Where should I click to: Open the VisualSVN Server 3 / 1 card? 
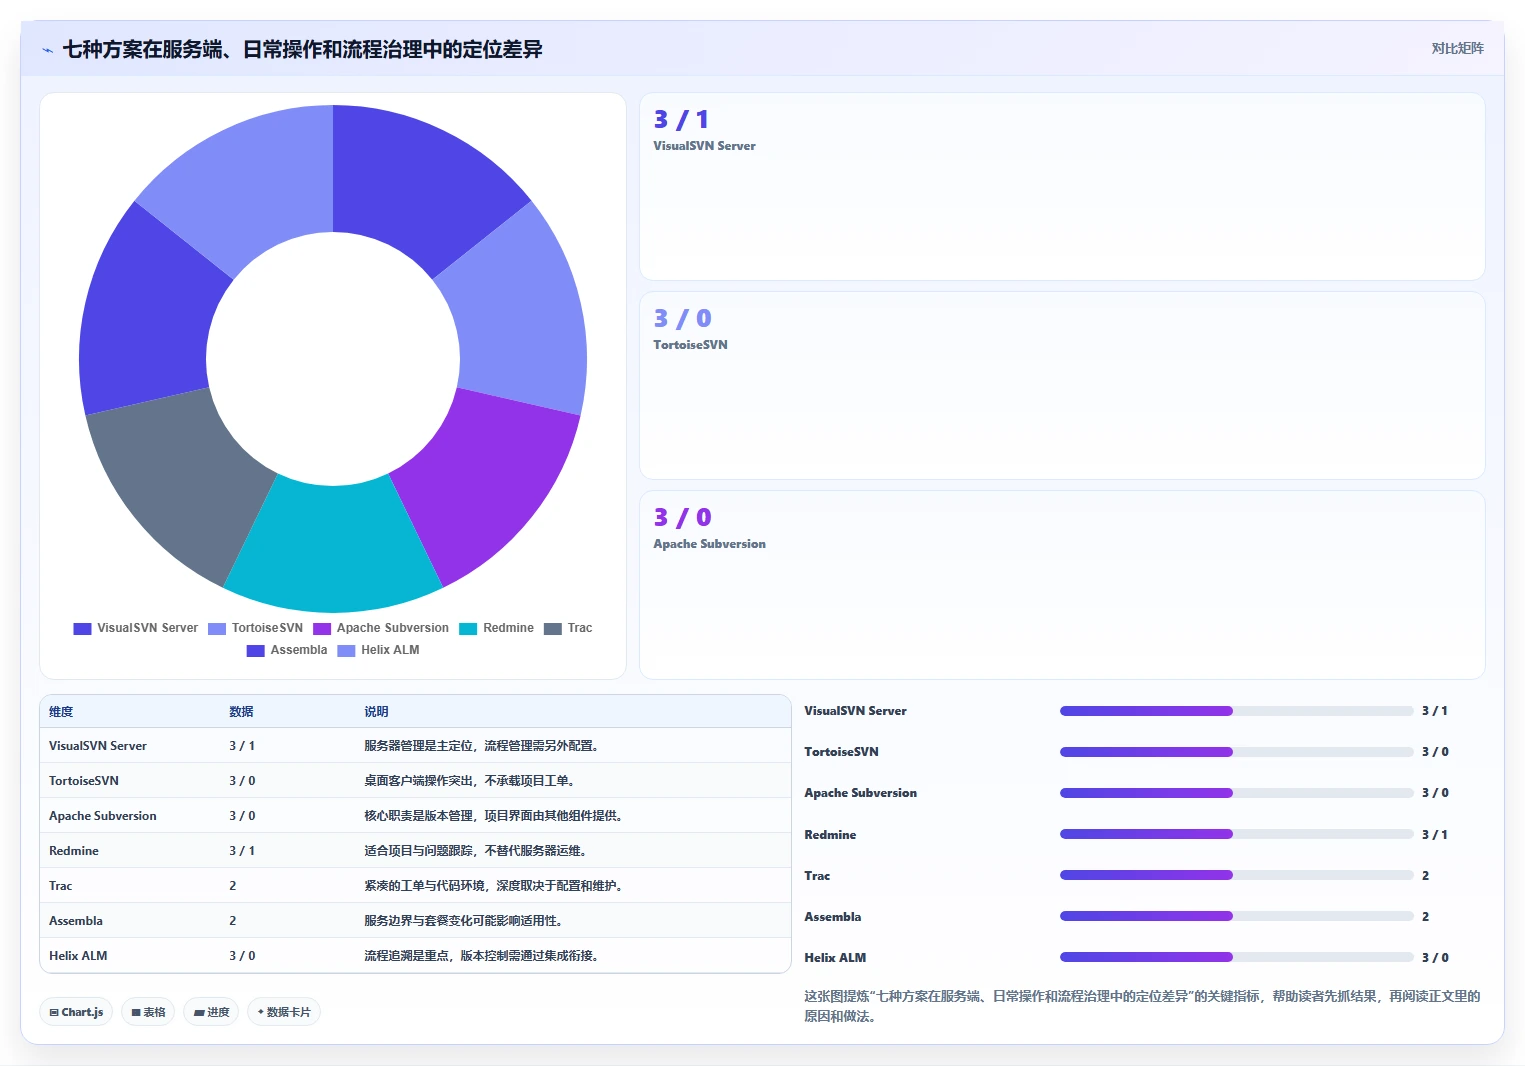point(1062,187)
